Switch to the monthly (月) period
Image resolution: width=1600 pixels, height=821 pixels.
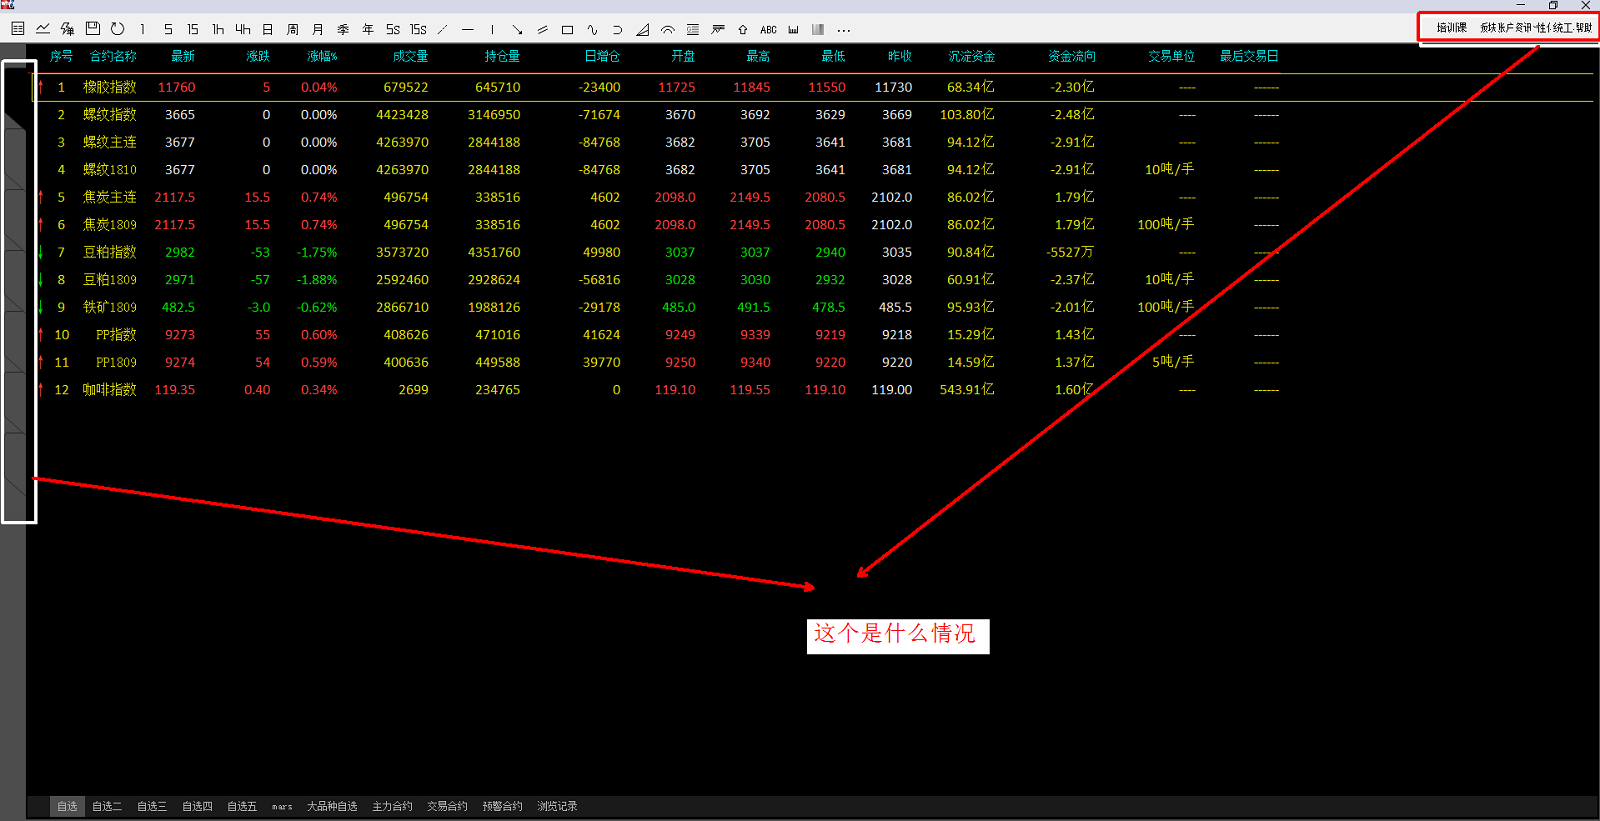tap(318, 29)
